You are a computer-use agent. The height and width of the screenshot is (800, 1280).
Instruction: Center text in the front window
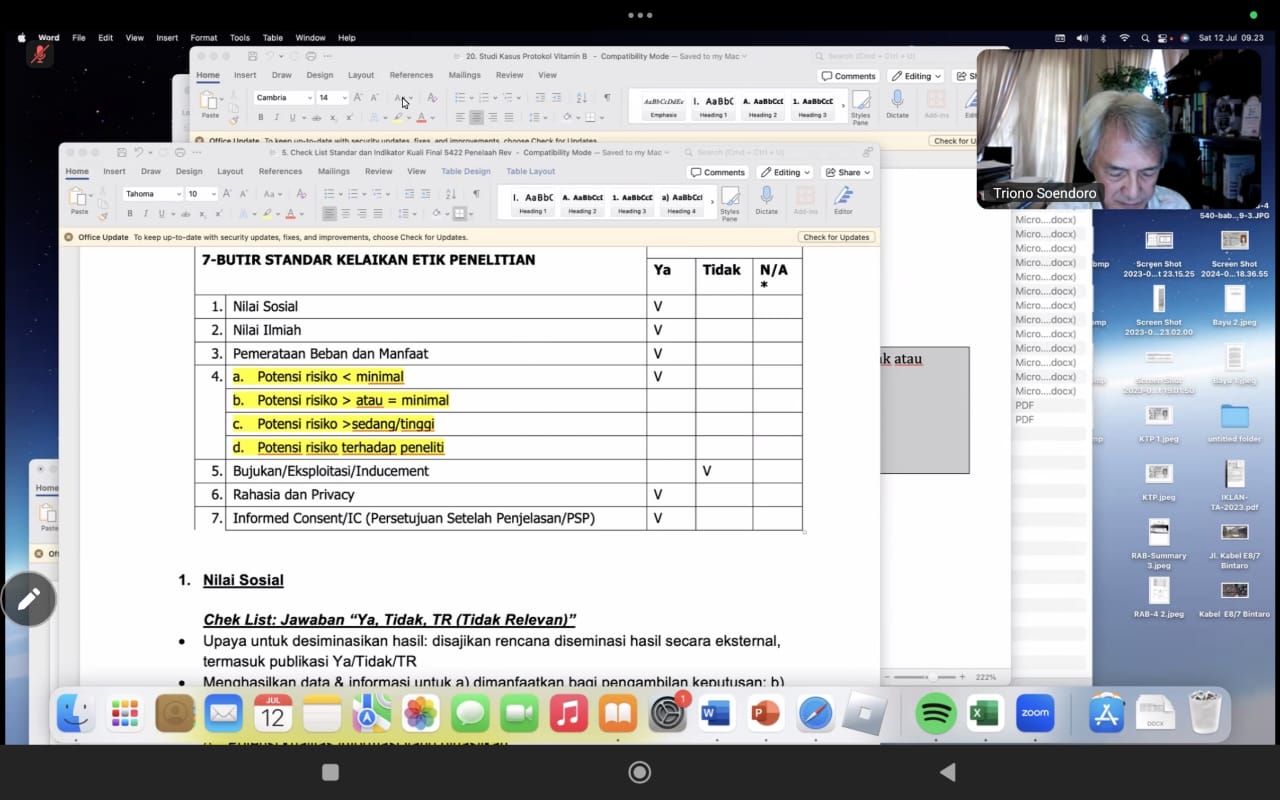click(346, 214)
